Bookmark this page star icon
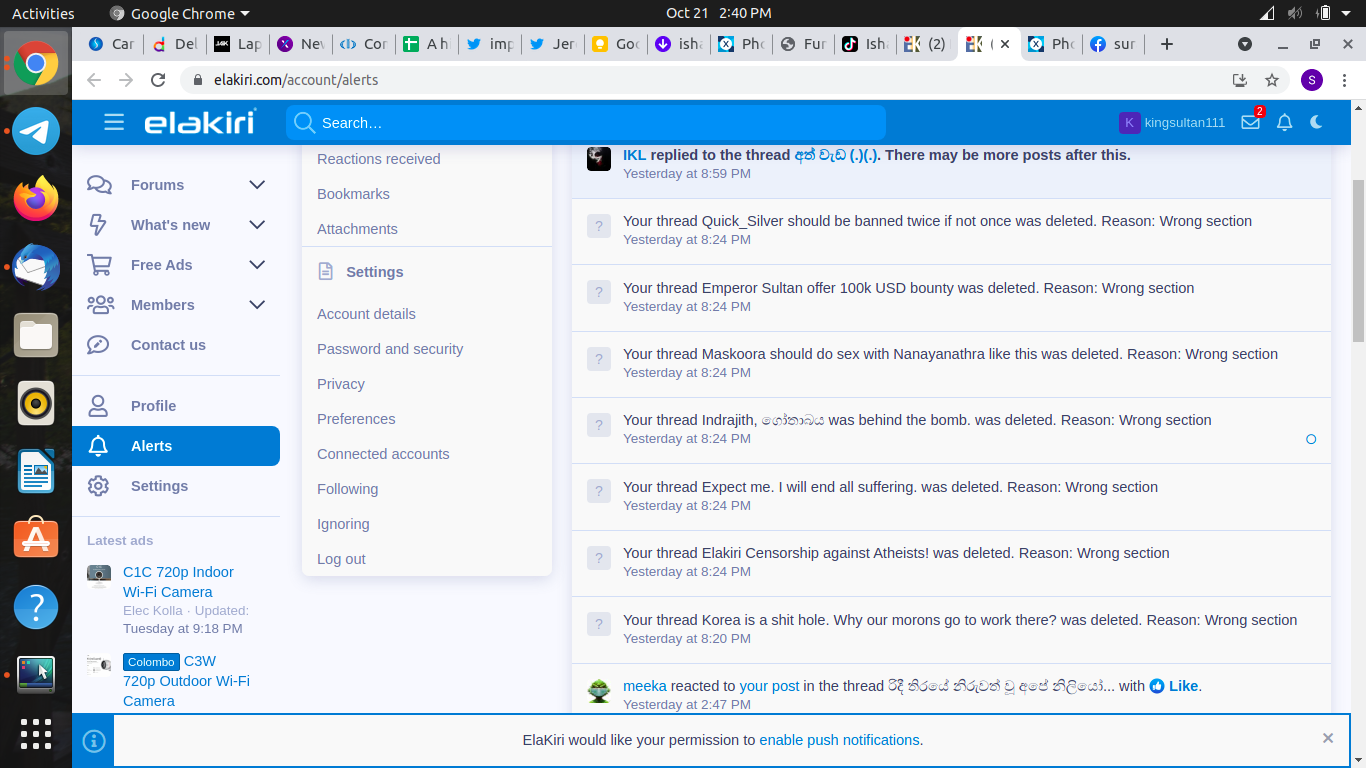The height and width of the screenshot is (768, 1366). click(x=1272, y=80)
